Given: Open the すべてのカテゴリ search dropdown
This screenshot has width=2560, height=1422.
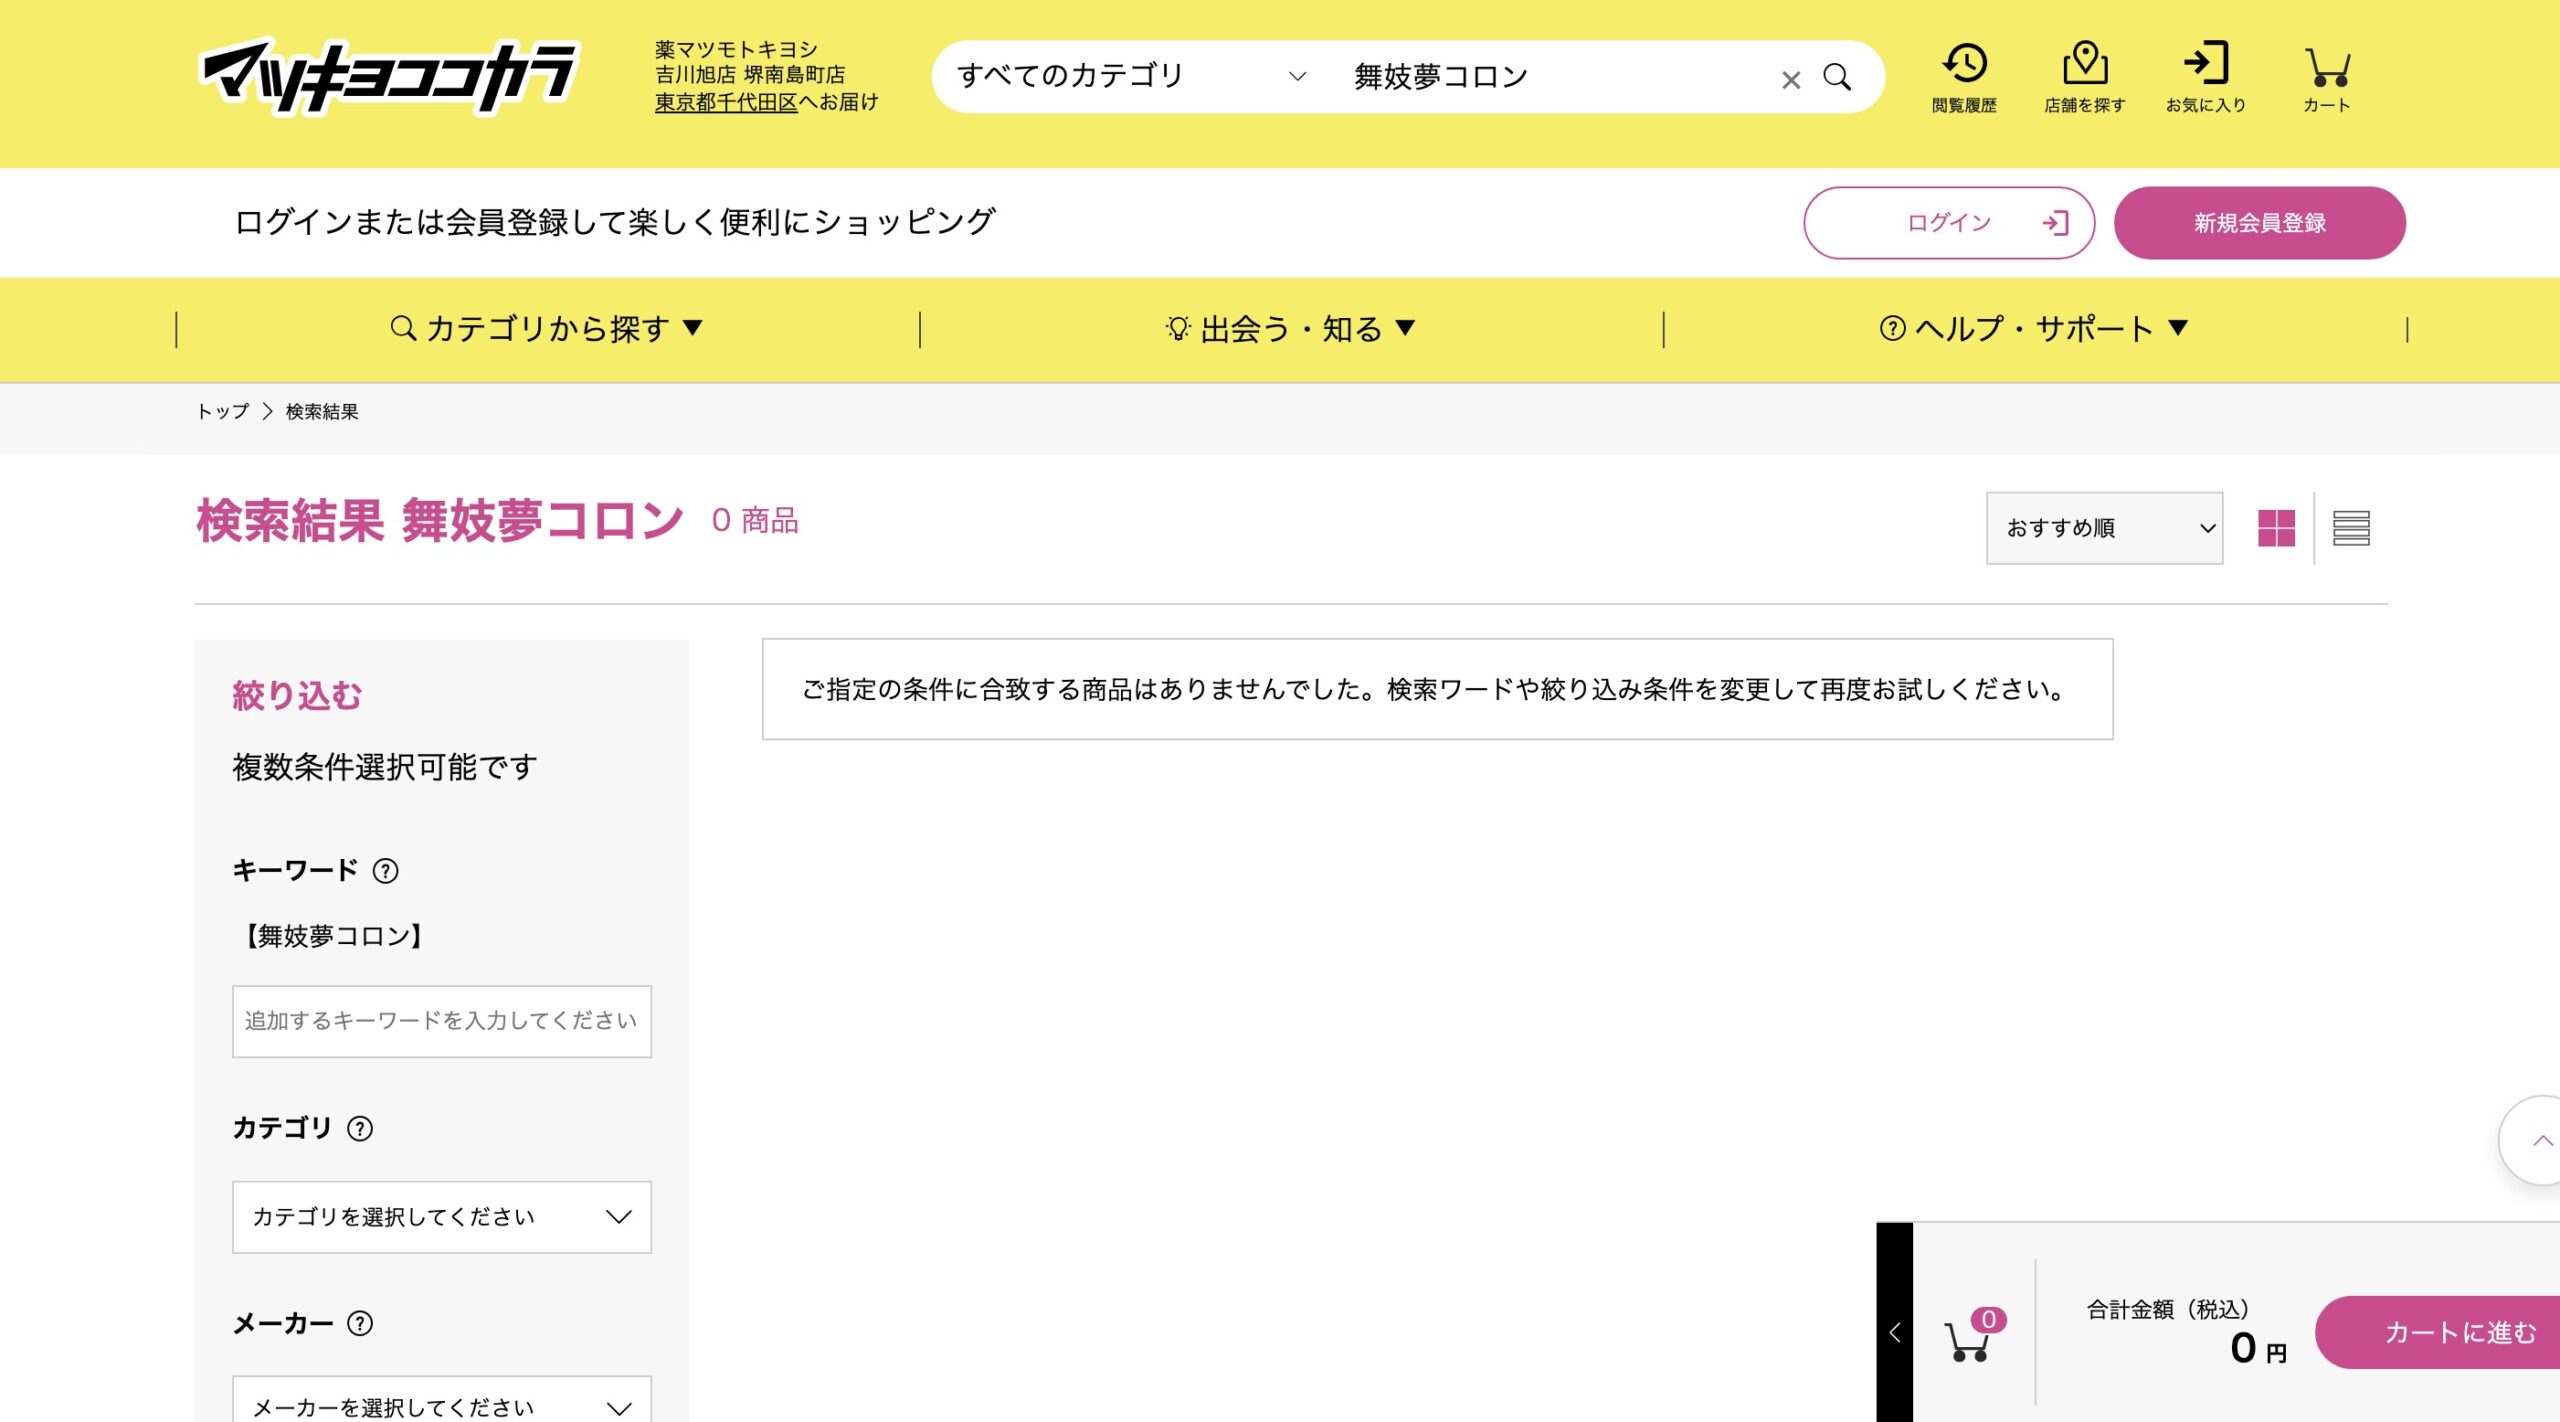Looking at the screenshot, I should pos(1130,77).
